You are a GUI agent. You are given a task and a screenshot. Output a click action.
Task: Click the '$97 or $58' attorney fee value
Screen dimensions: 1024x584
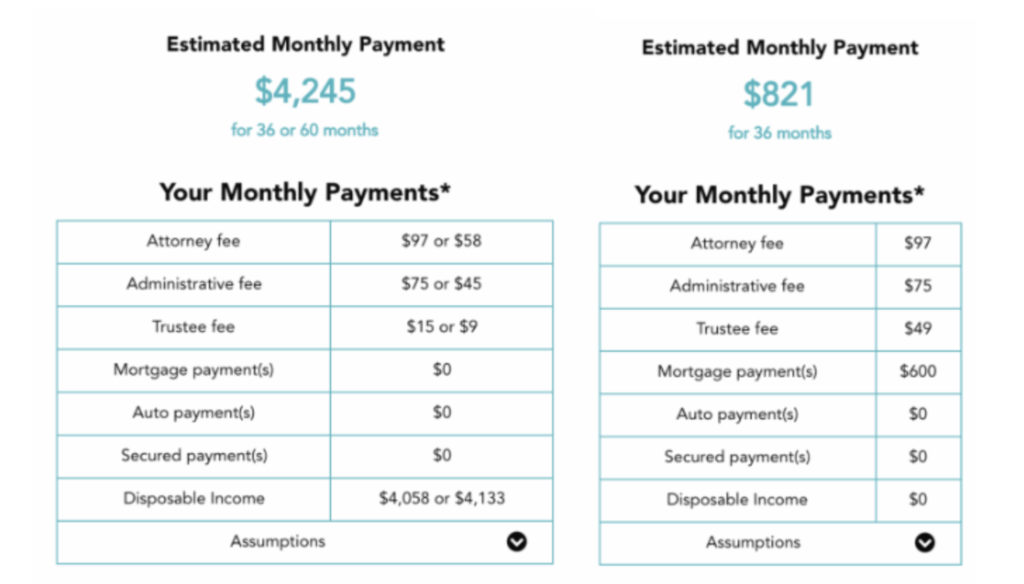click(x=441, y=241)
